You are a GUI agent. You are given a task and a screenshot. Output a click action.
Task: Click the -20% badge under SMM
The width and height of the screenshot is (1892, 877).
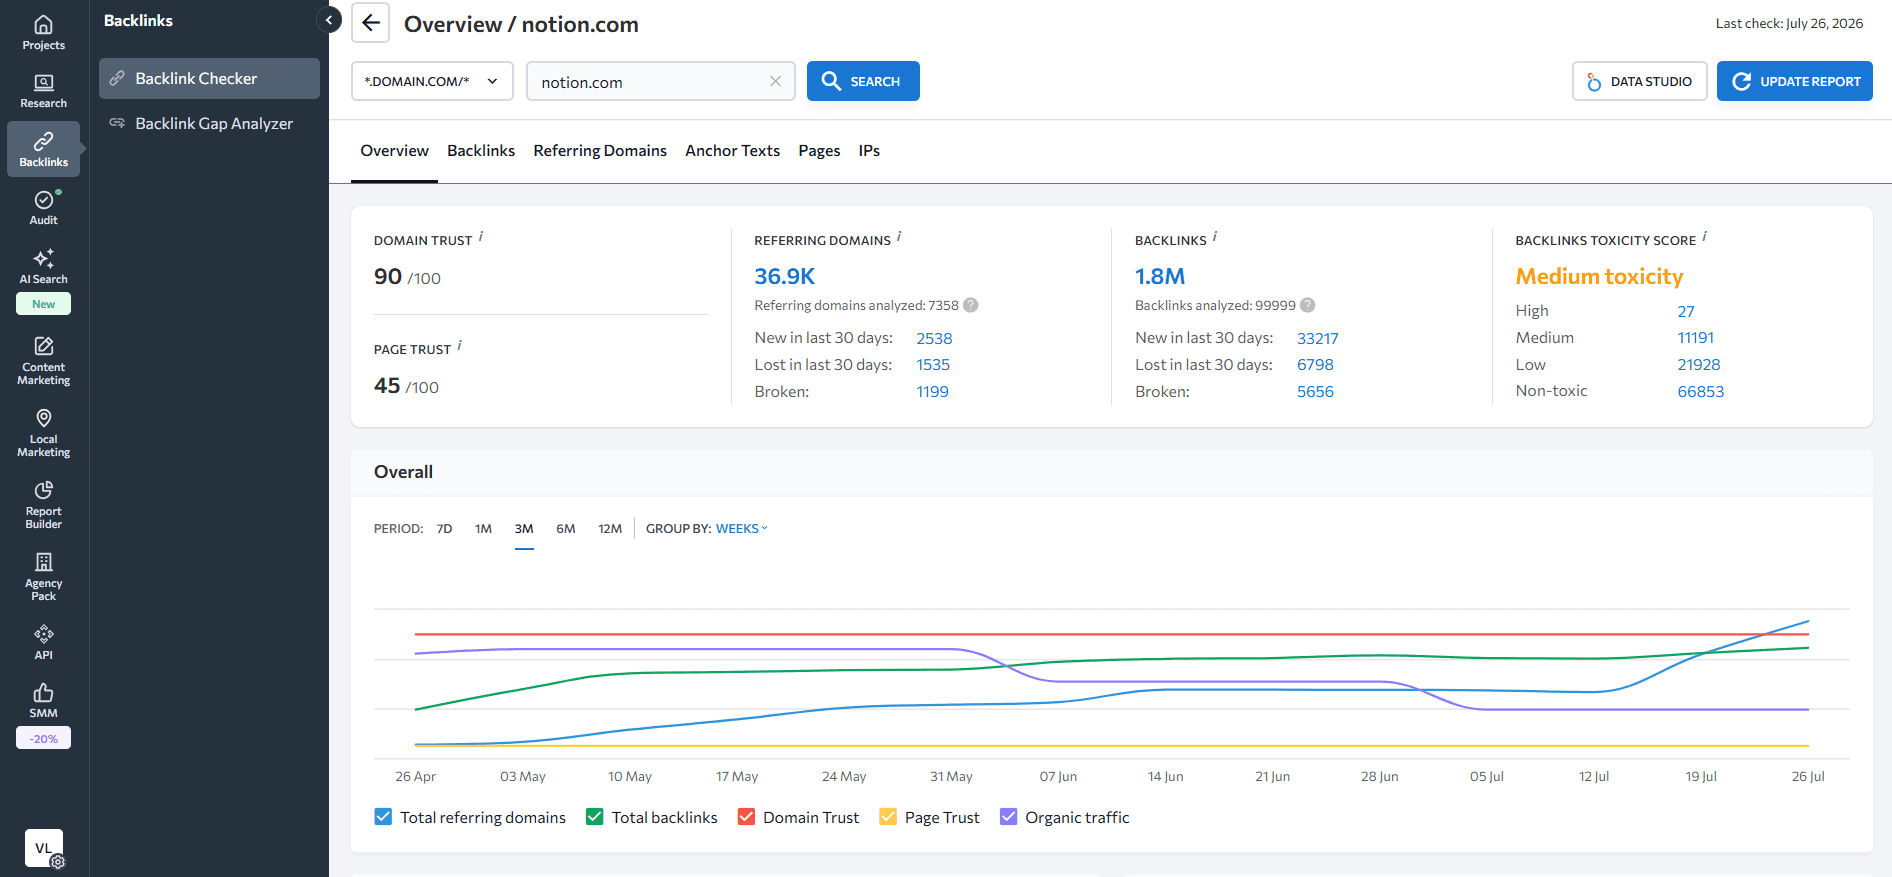[x=44, y=738]
